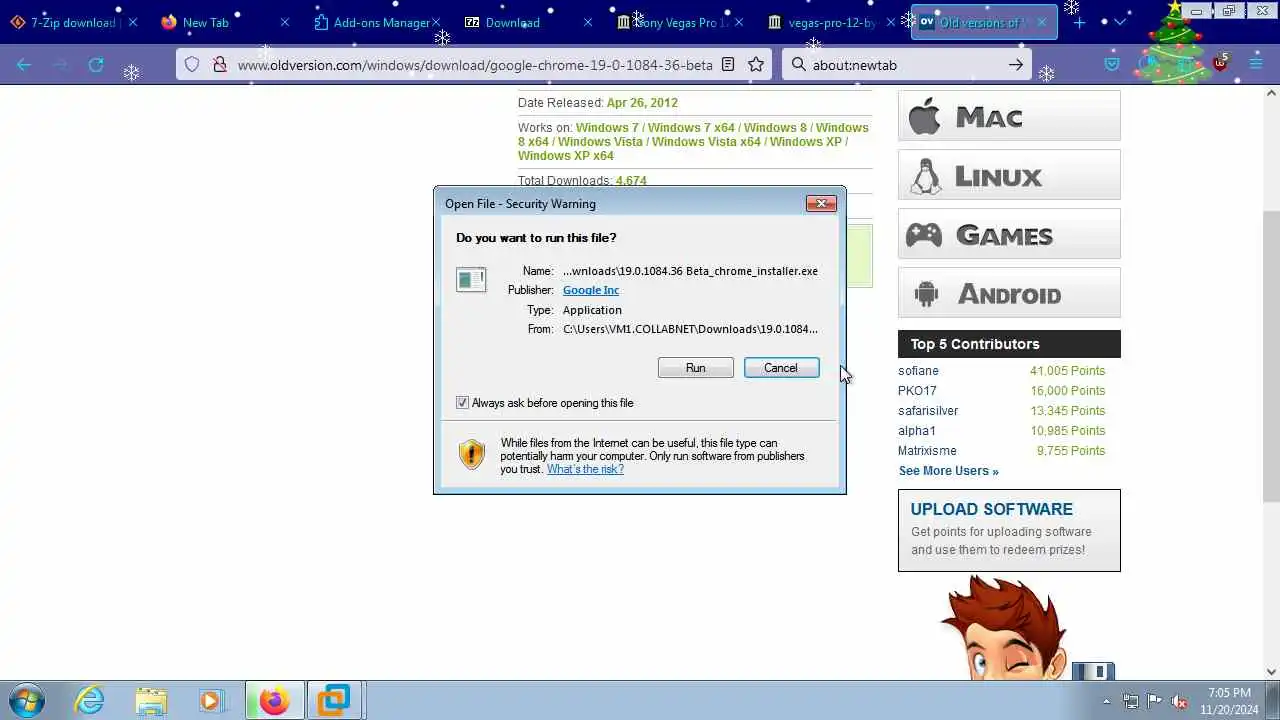Bookmark this page with the star
Screen dimensions: 1280x720
click(756, 64)
